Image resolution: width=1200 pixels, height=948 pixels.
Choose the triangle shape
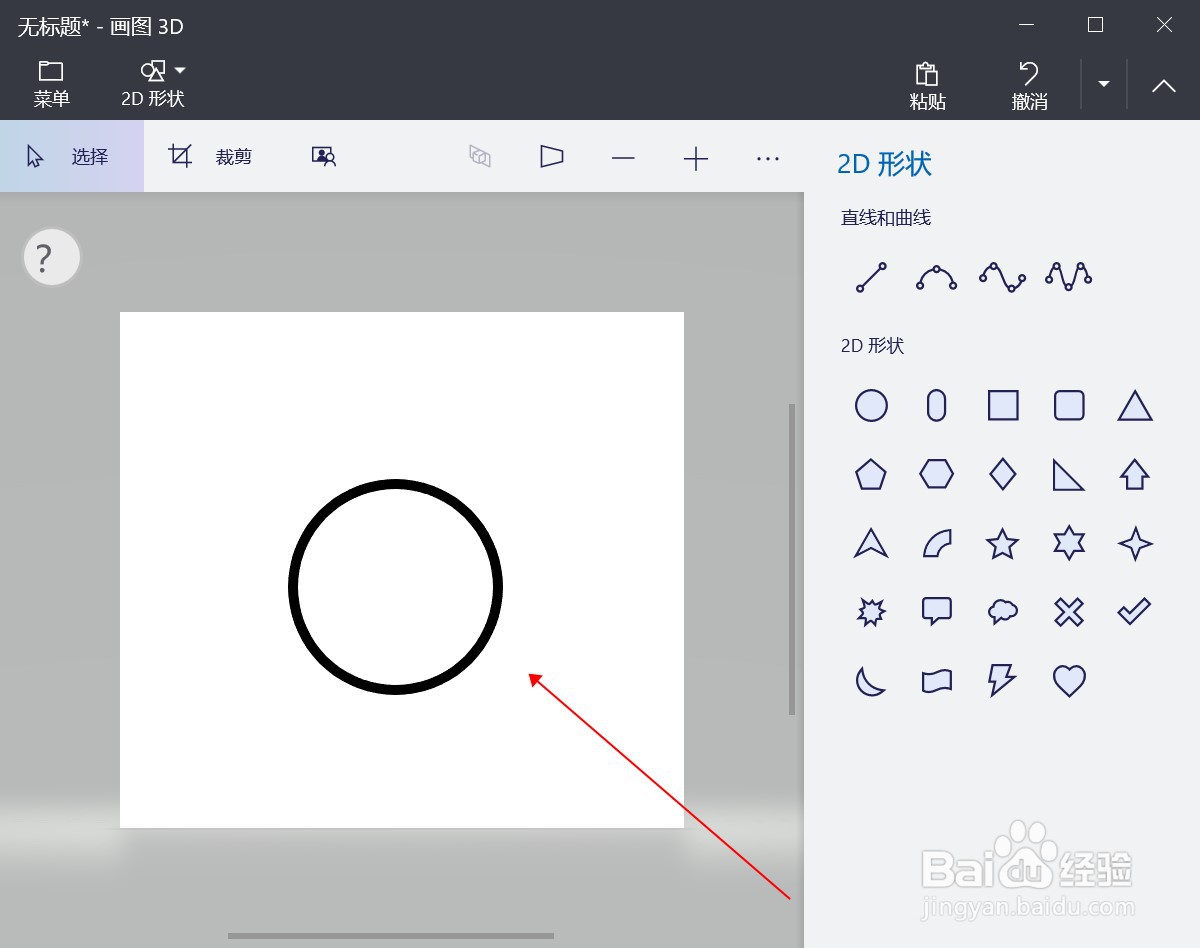pyautogui.click(x=1135, y=405)
